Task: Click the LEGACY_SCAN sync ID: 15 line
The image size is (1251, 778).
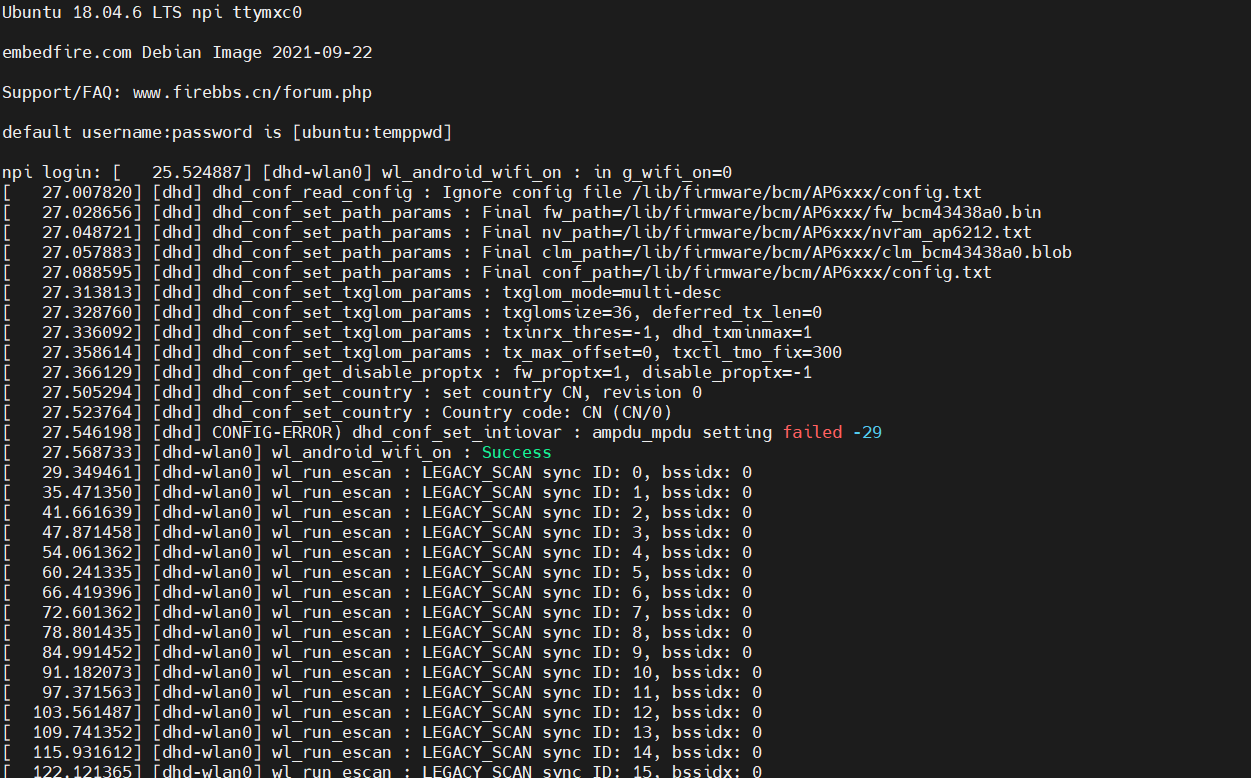Action: pos(382,771)
